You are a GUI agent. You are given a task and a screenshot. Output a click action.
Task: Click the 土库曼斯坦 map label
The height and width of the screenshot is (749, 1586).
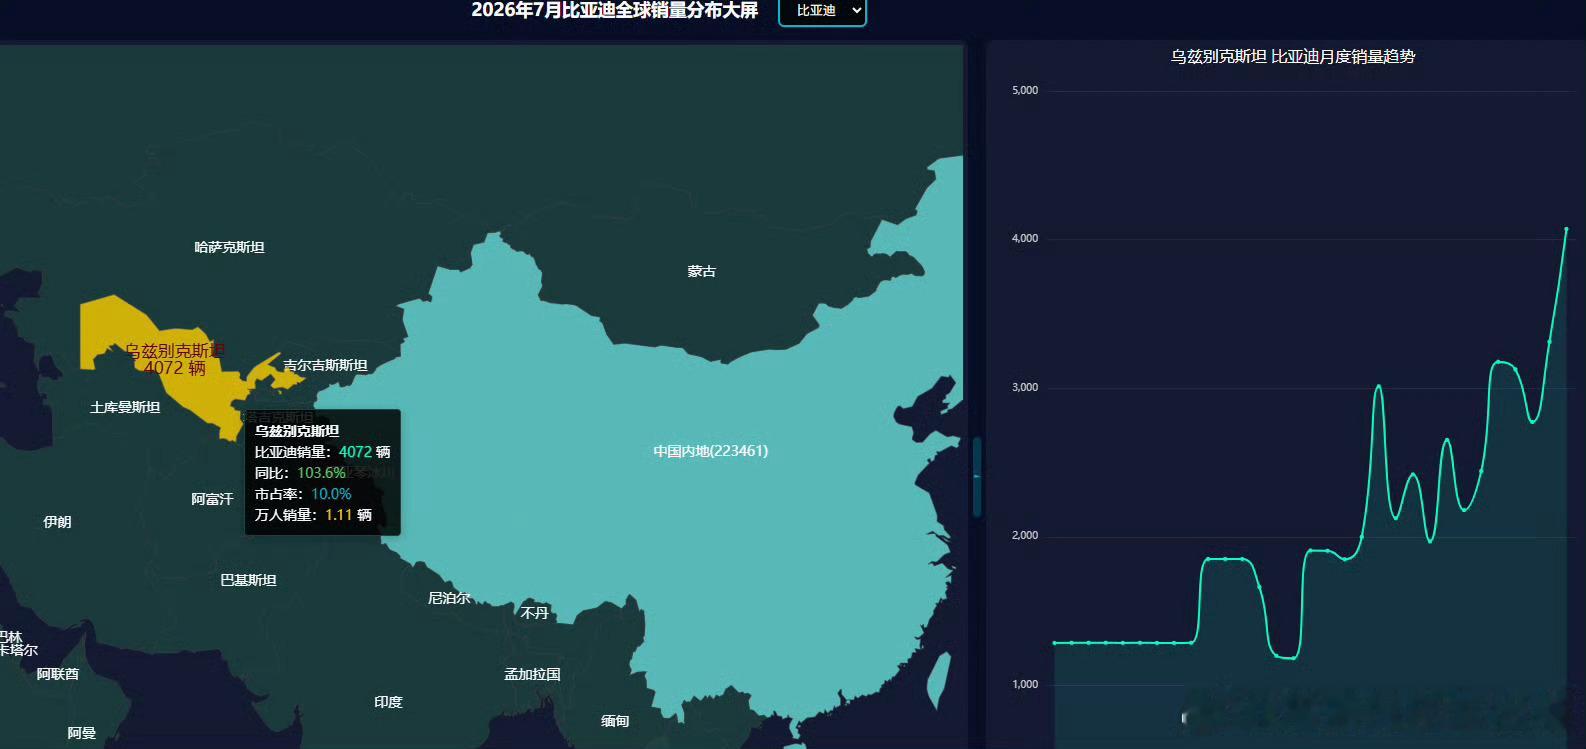125,407
